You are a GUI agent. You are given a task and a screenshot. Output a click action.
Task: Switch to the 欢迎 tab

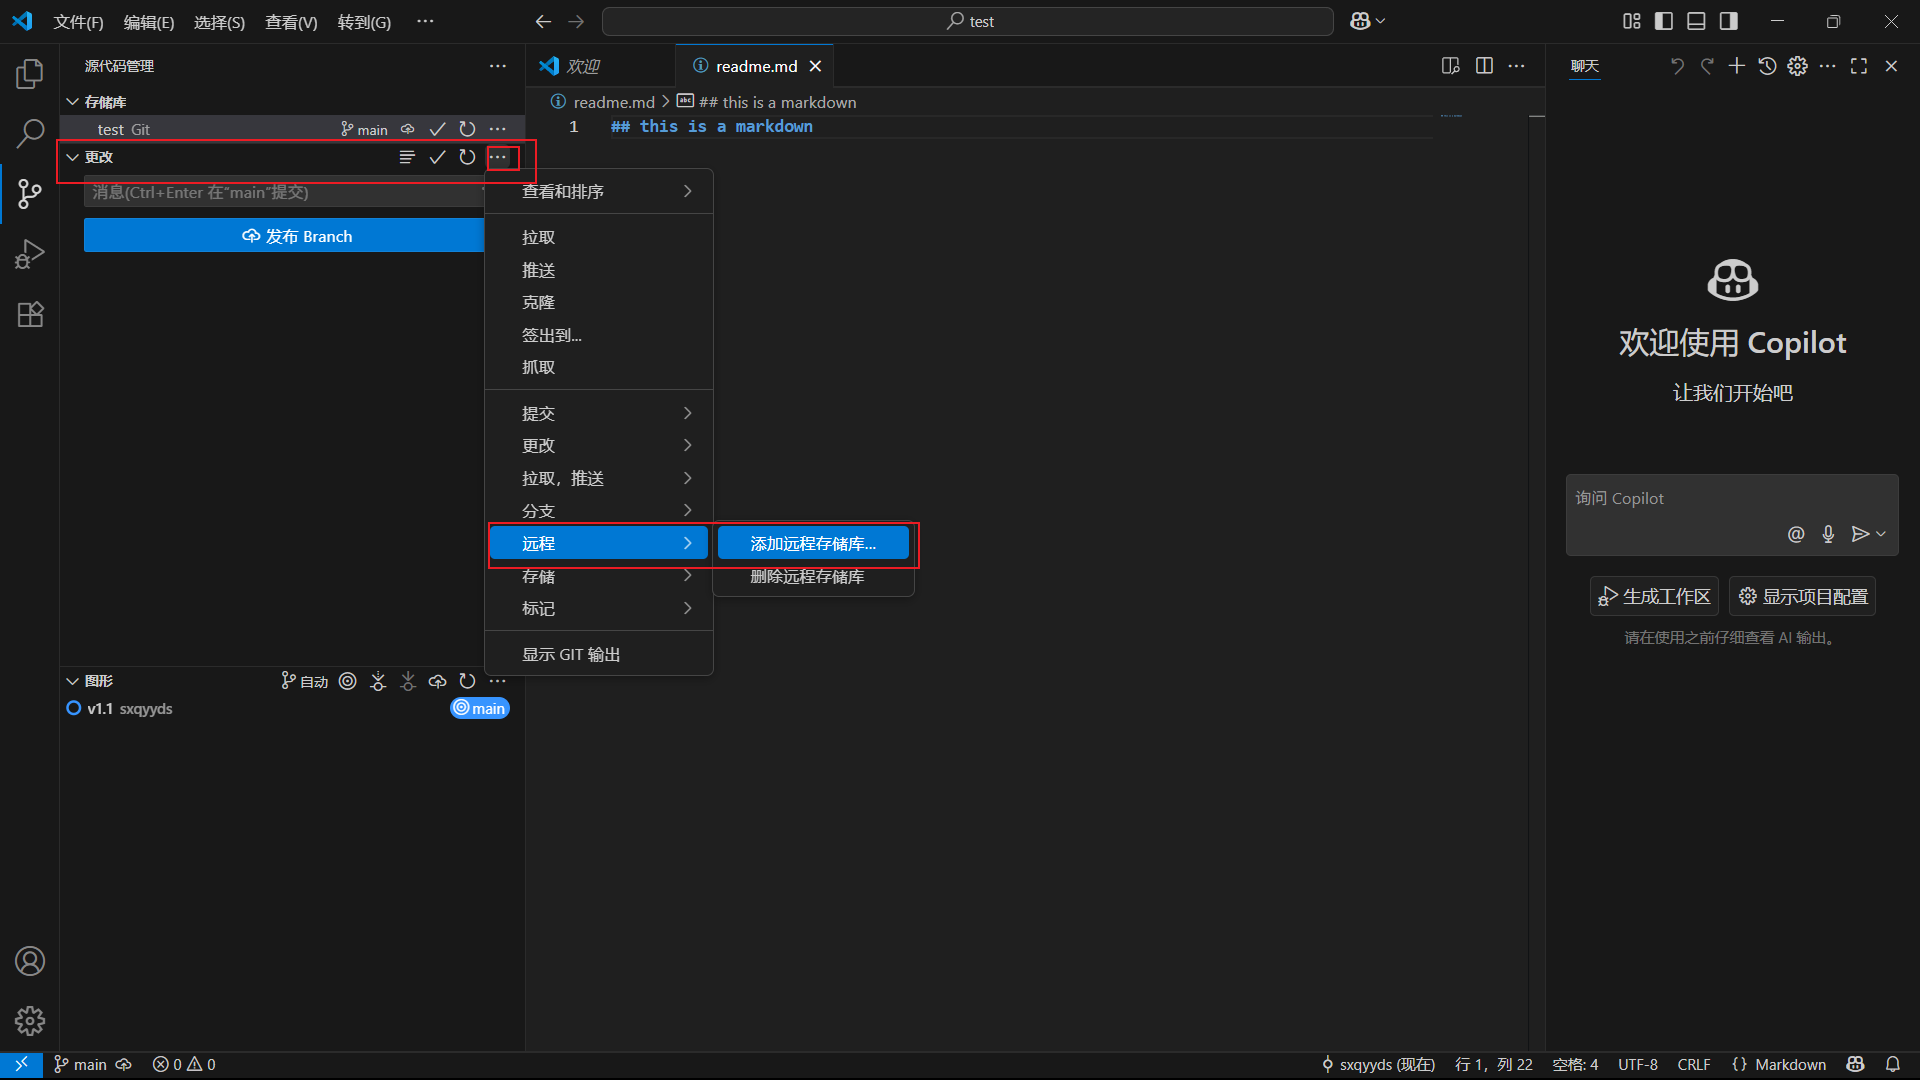tap(583, 66)
